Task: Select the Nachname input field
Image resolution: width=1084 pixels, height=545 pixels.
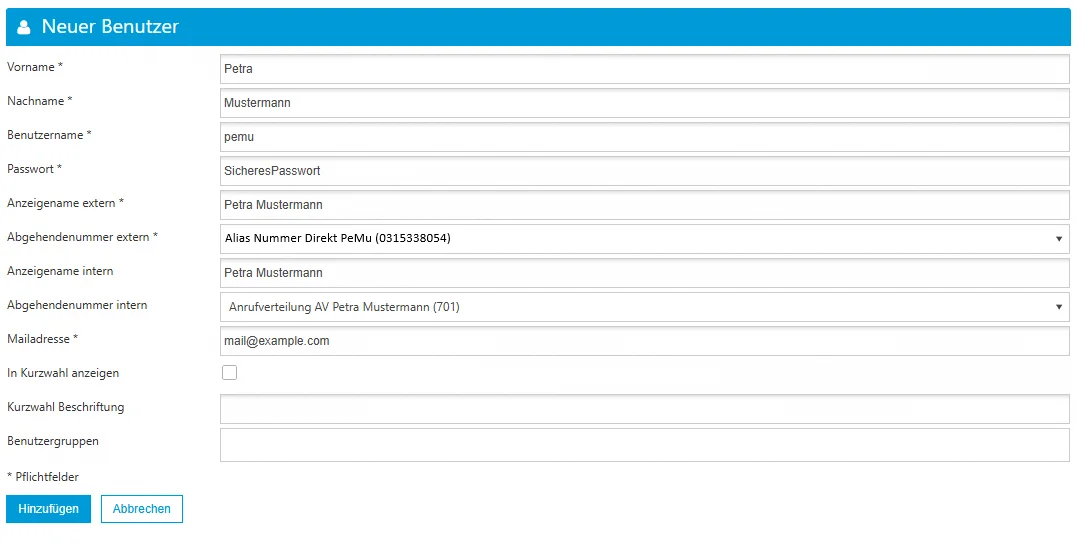Action: (x=644, y=103)
